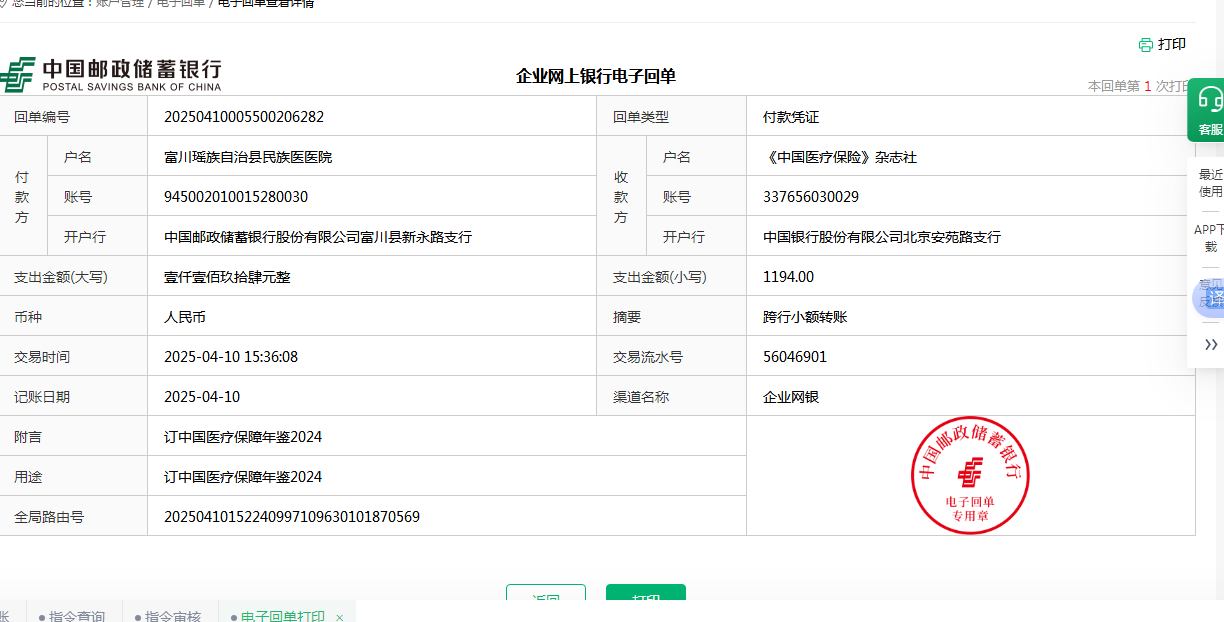Image resolution: width=1224 pixels, height=622 pixels.
Task: Click the 记账日期 label
Action: (x=42, y=397)
